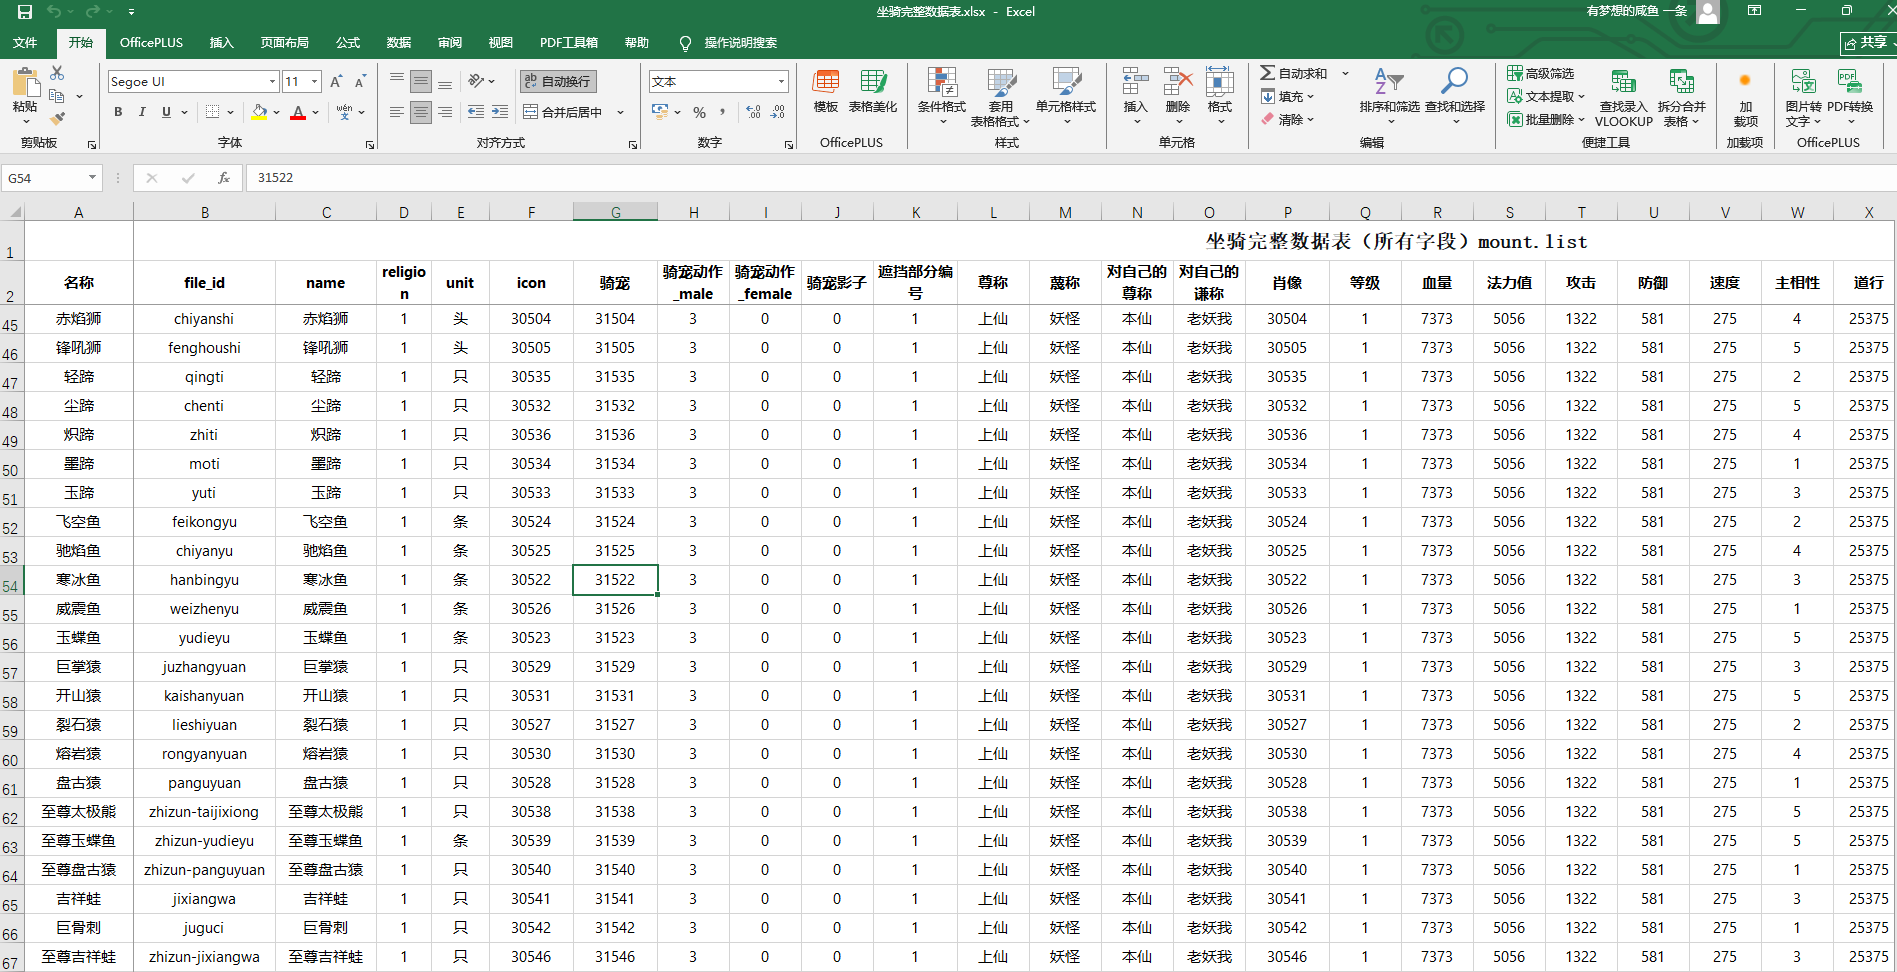The image size is (1897, 972).
Task: Click cell containing hanbingyu in column B
Action: 204,580
